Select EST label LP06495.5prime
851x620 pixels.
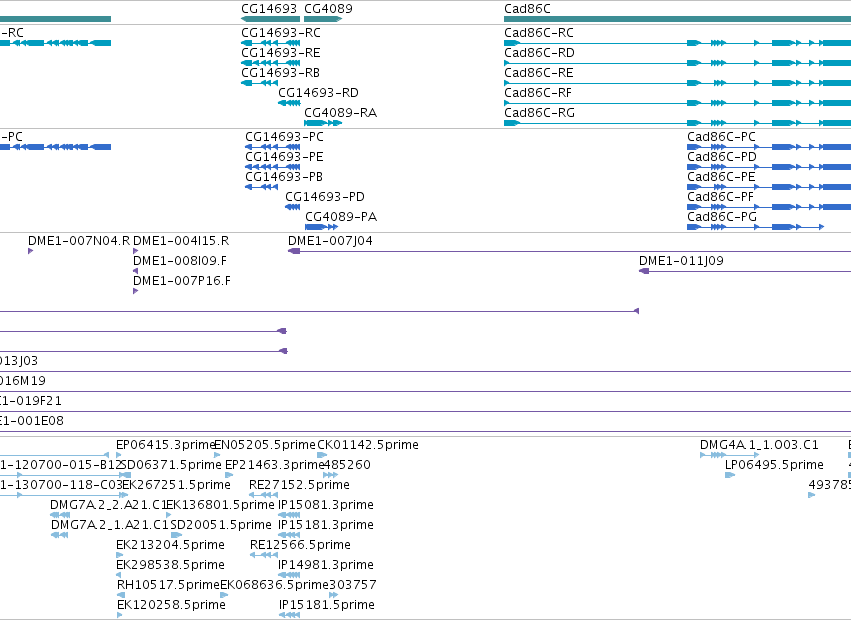pos(774,465)
